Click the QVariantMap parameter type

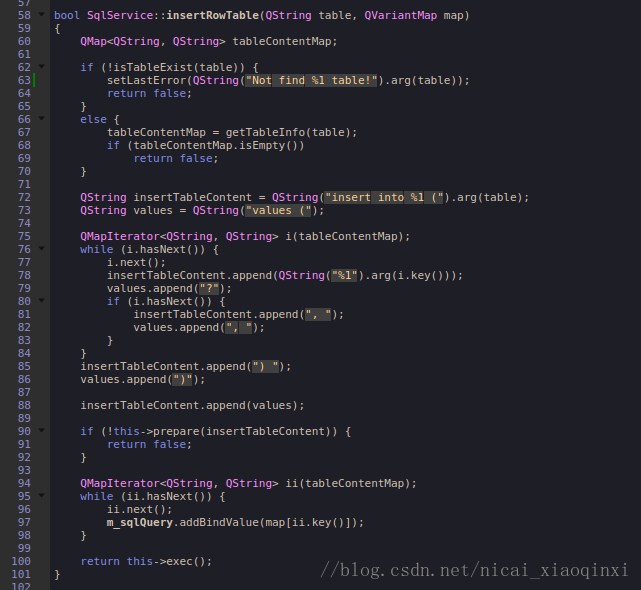point(401,16)
